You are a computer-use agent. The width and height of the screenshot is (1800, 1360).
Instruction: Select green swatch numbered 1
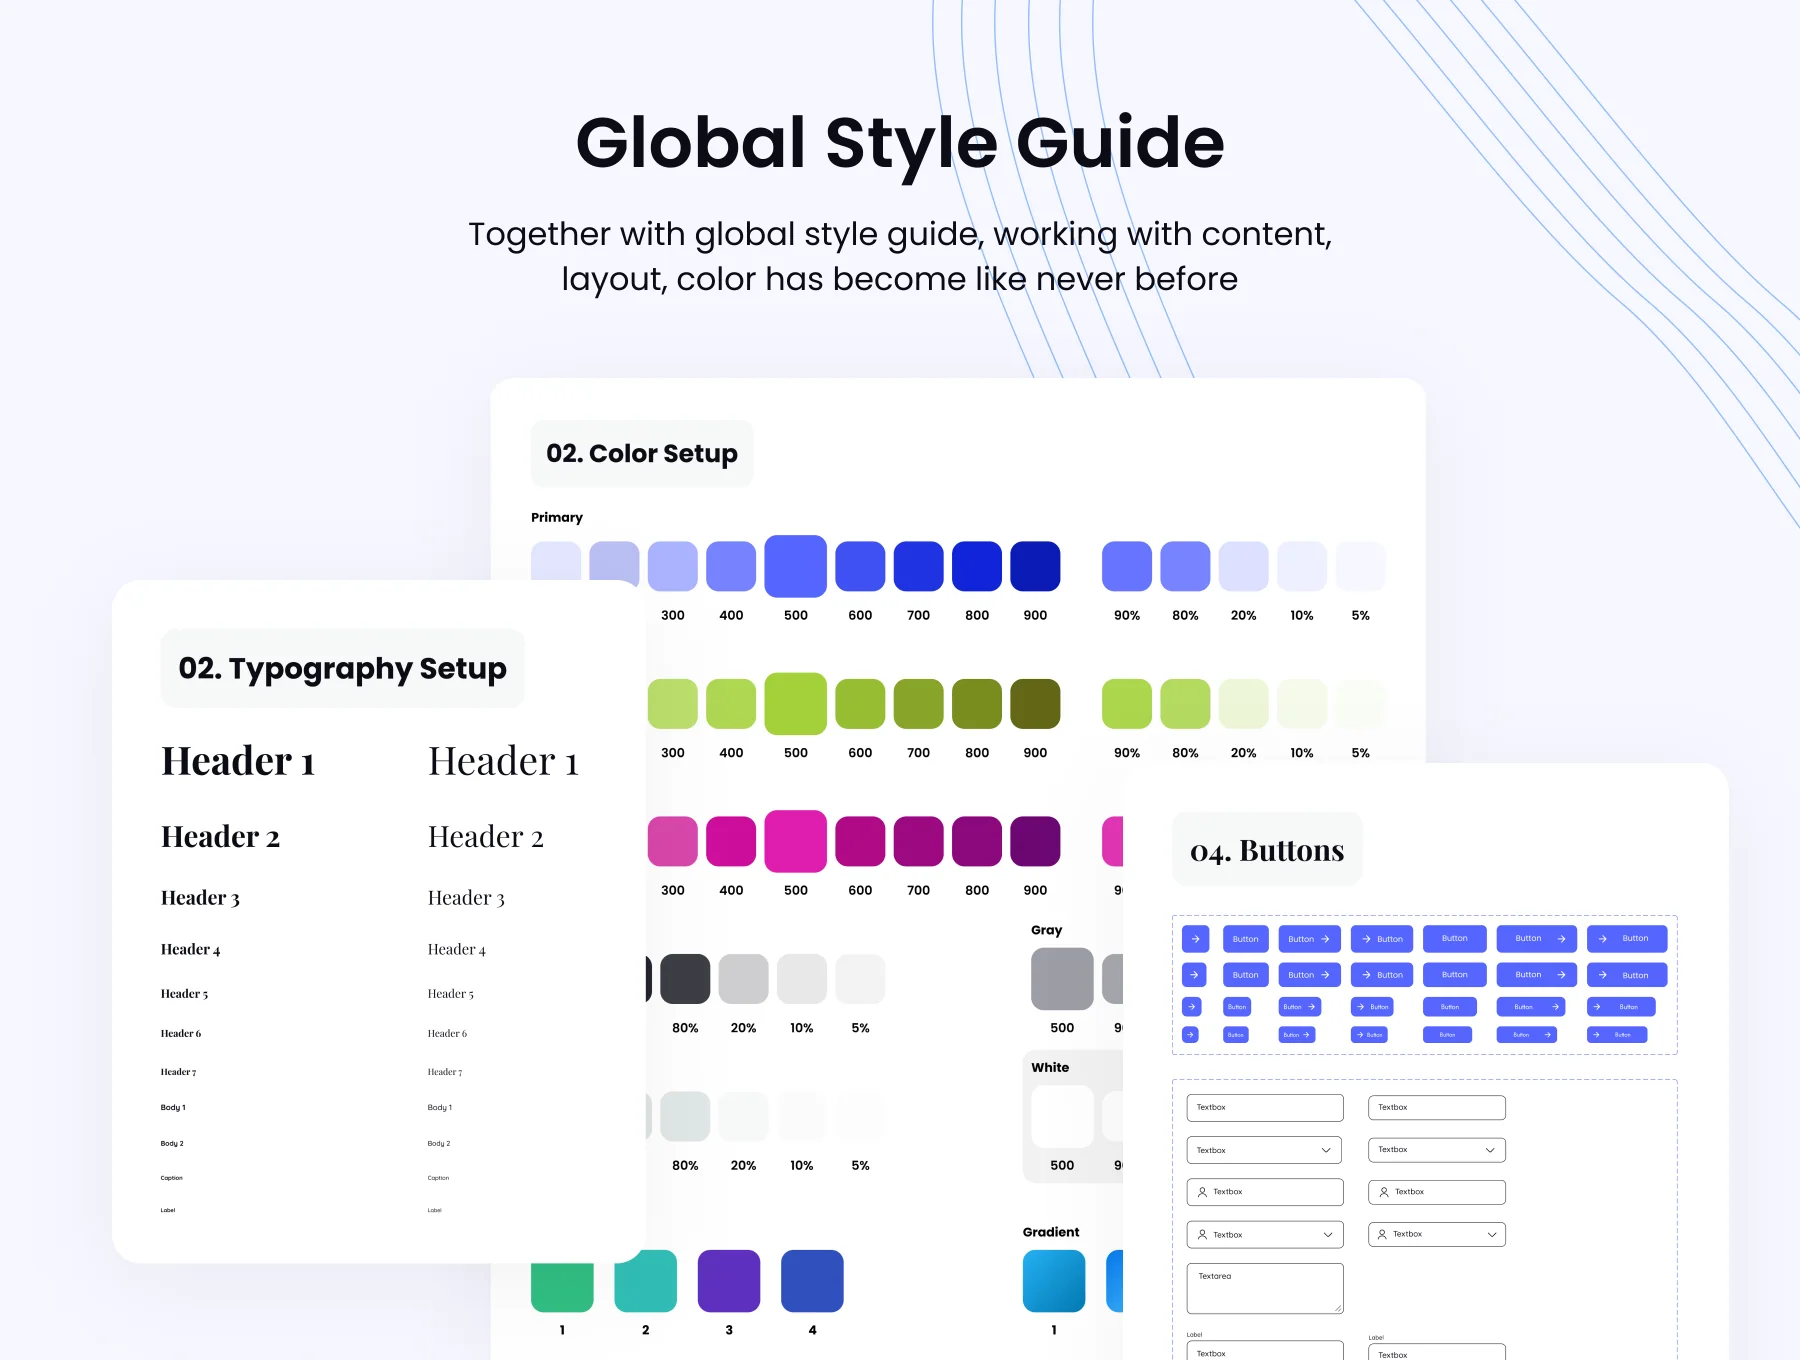click(562, 1287)
